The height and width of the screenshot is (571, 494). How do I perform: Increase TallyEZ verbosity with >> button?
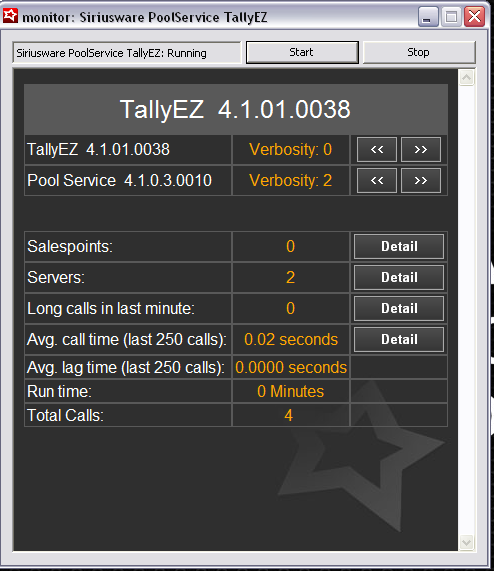420,149
